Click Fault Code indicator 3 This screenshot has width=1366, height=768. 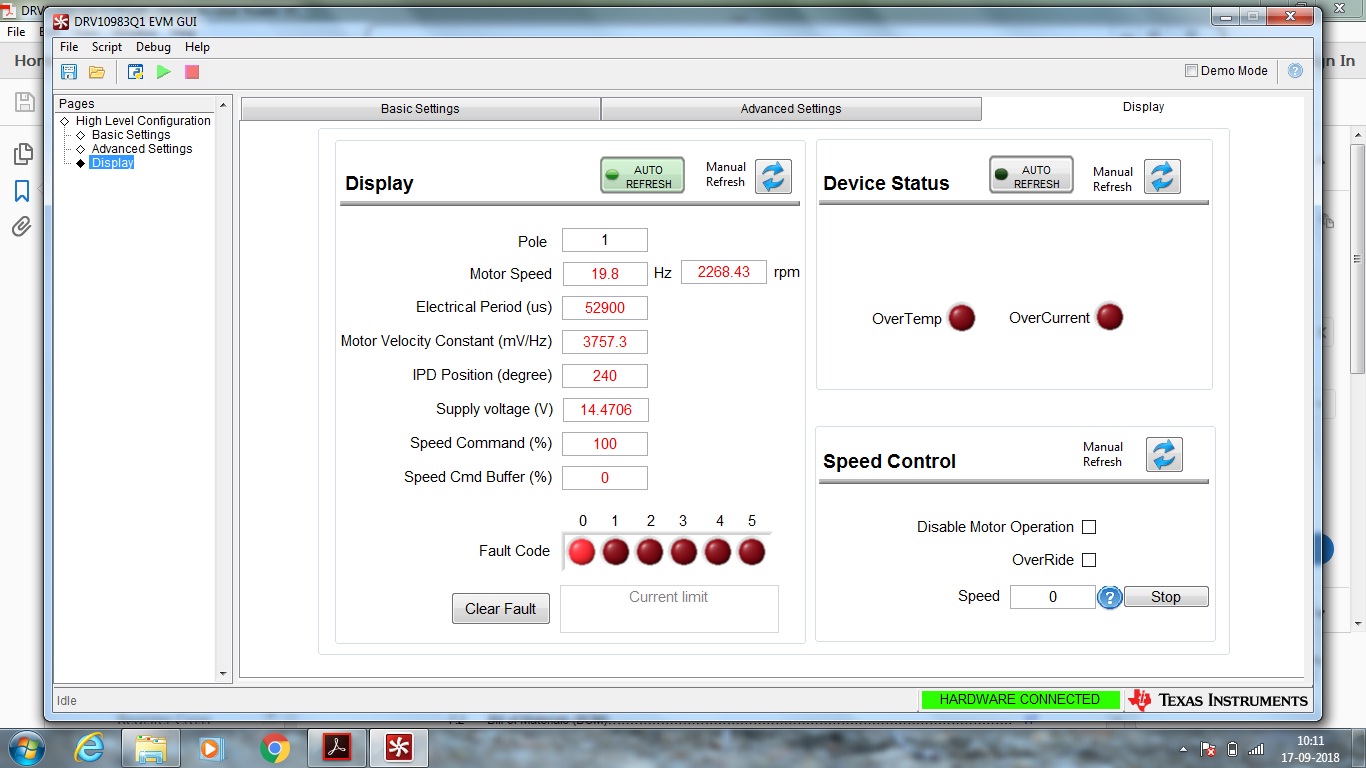(684, 551)
